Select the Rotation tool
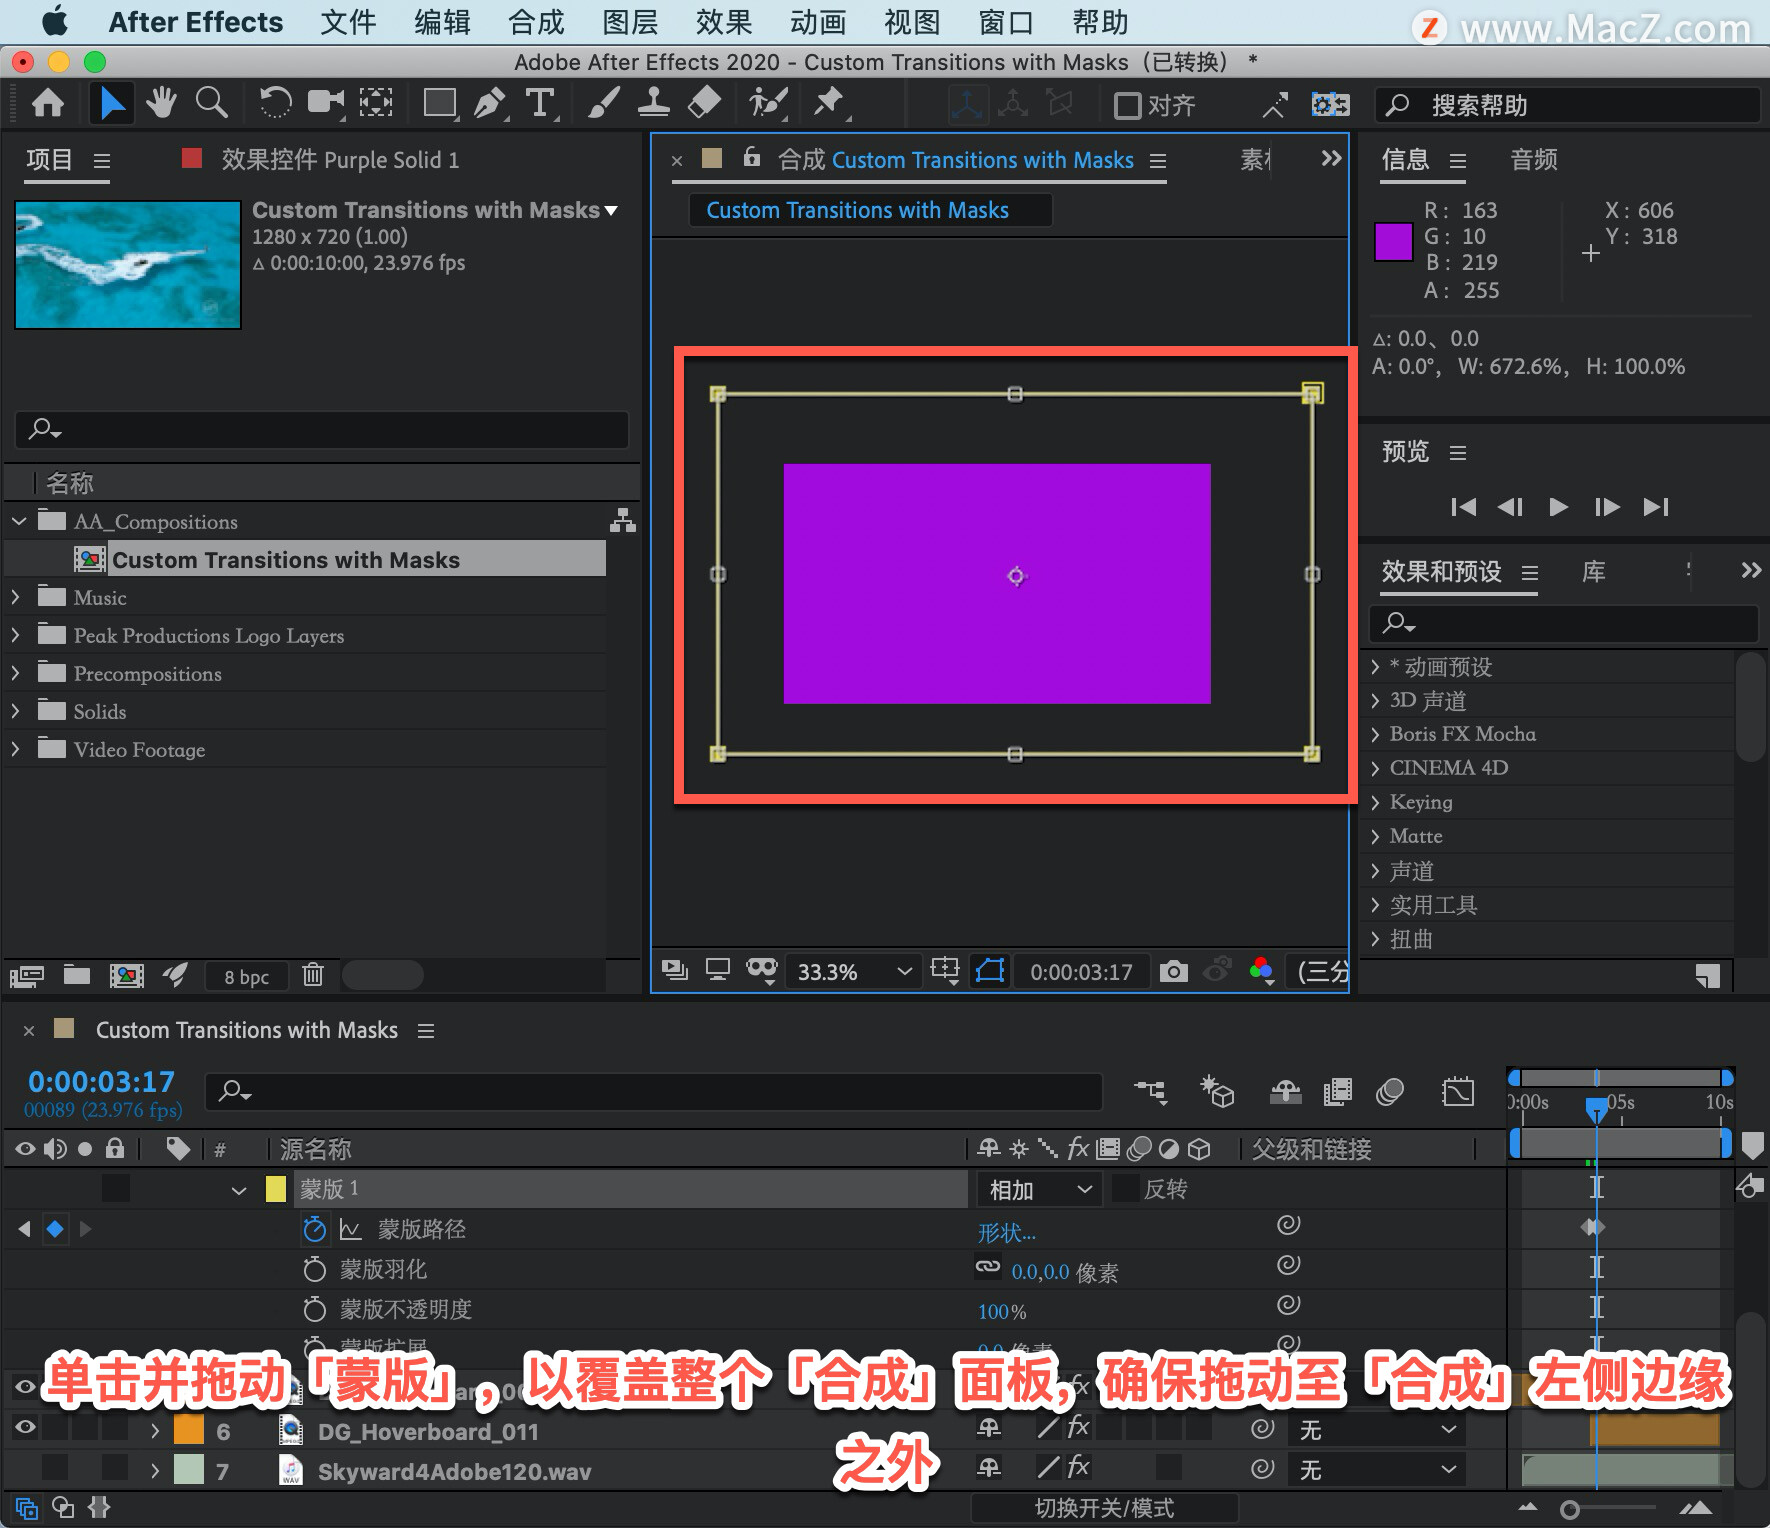This screenshot has height=1528, width=1770. tap(275, 104)
